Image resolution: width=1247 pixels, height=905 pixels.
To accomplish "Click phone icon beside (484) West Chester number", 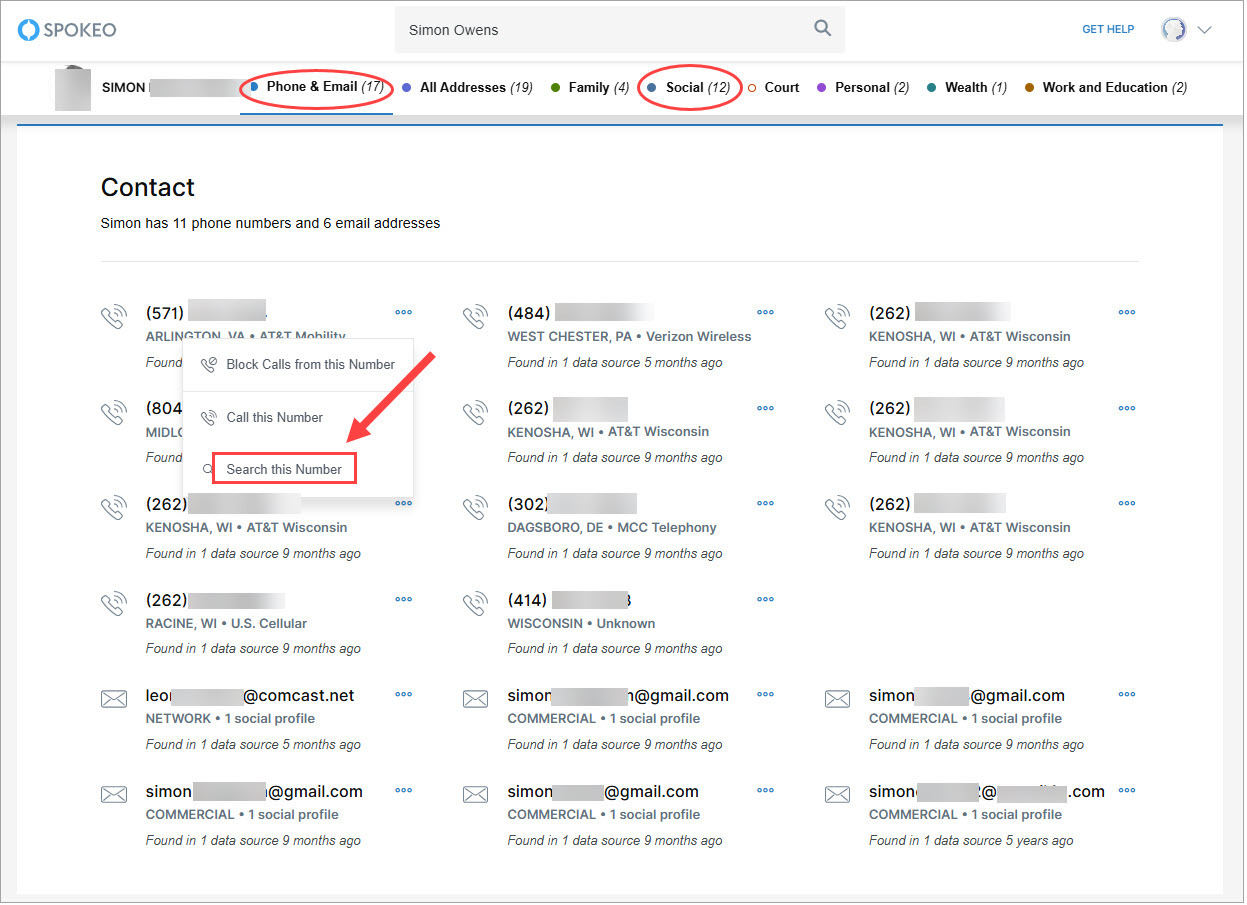I will click(x=475, y=318).
